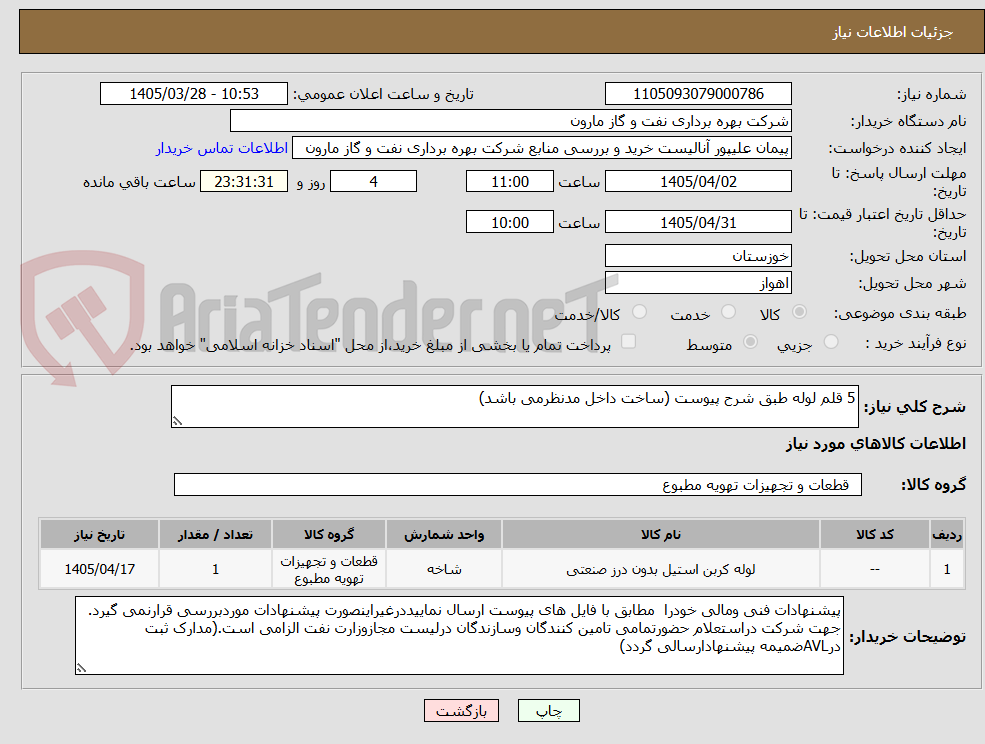Click the response deadline hour 11:00 field

(509, 182)
